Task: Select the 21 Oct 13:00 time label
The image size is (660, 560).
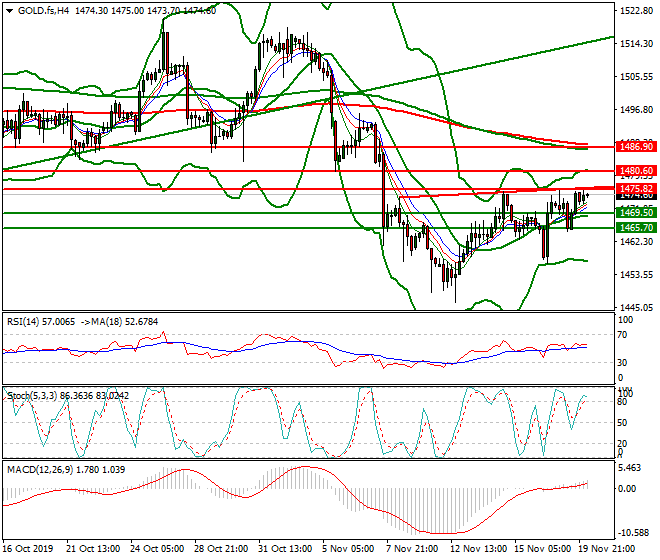Action: (x=93, y=549)
